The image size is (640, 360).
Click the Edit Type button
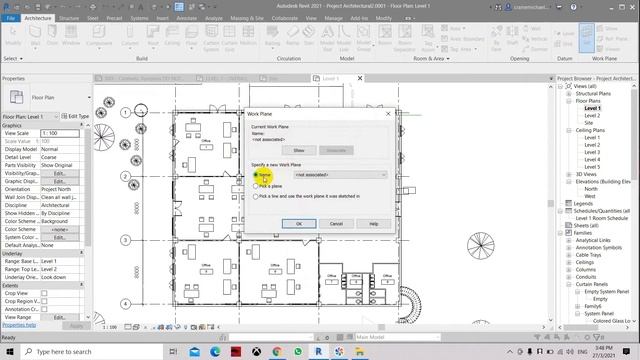pyautogui.click(x=75, y=116)
